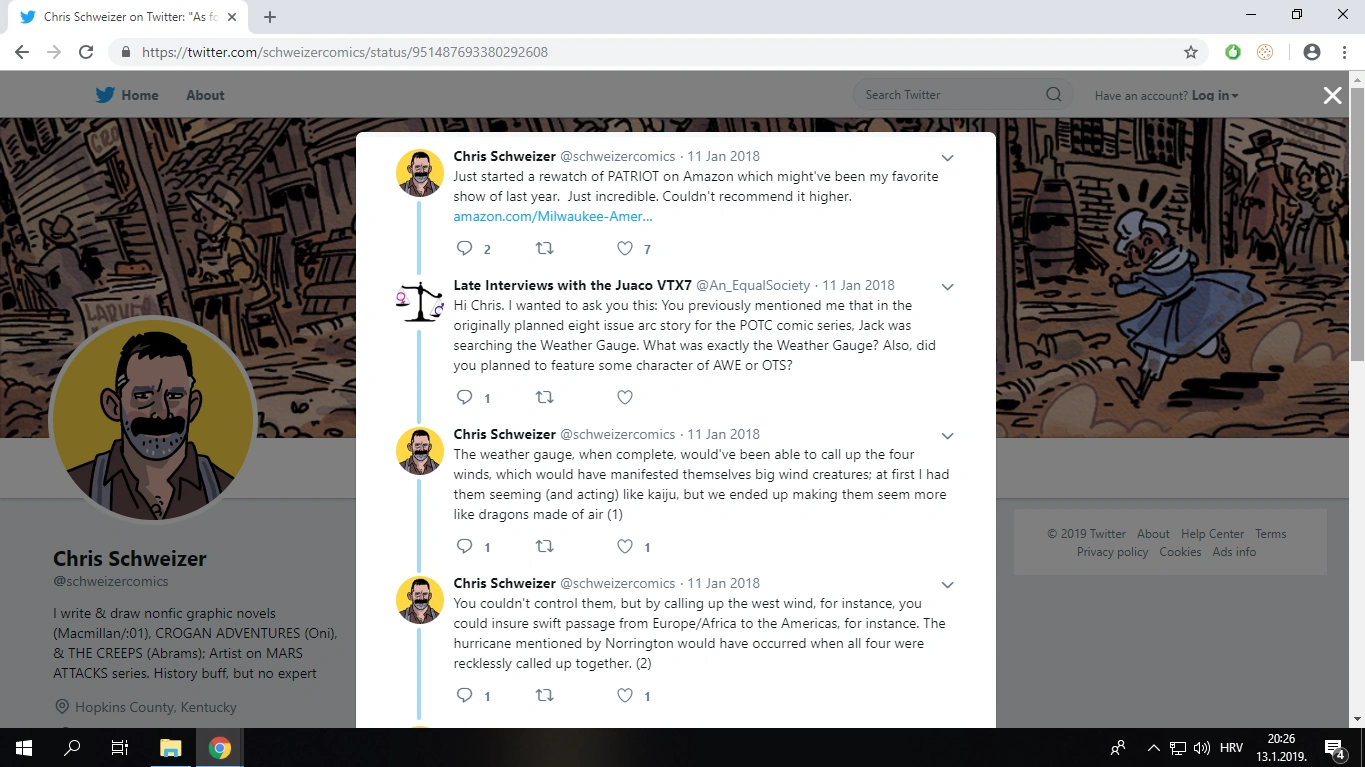1365x767 pixels.
Task: Open the Log in dropdown
Action: (1215, 96)
